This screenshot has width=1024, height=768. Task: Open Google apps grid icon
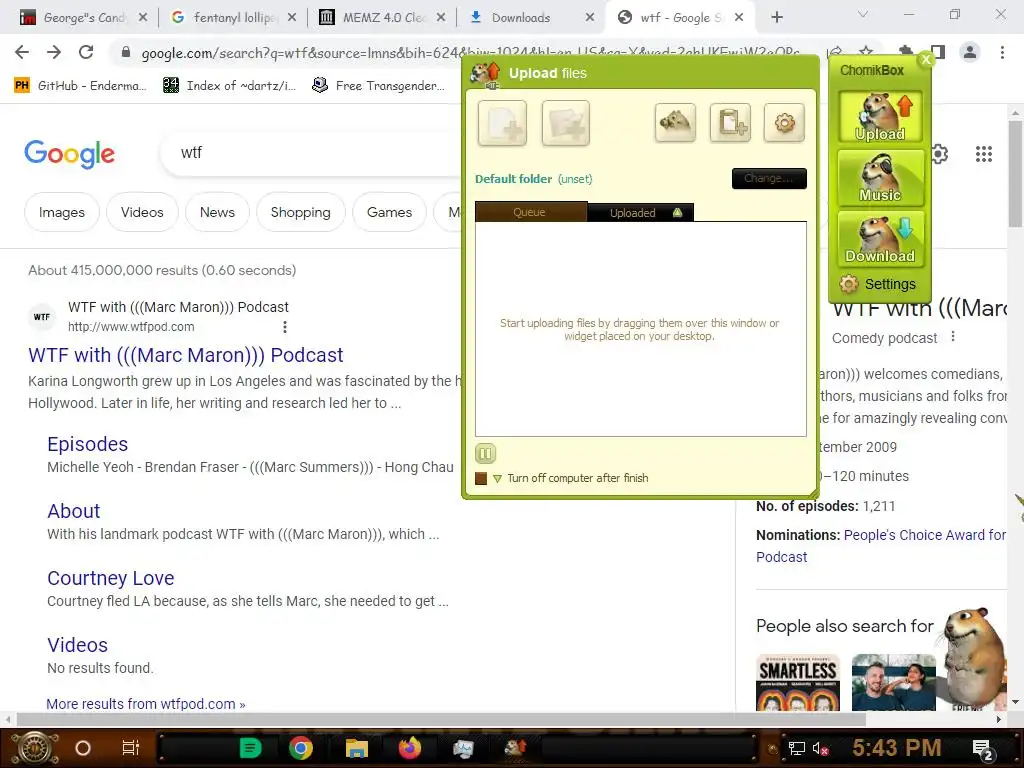(x=984, y=154)
